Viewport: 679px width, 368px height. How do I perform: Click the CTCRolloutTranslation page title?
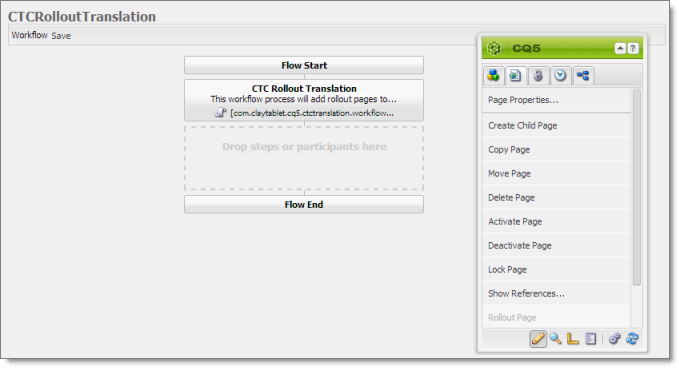click(82, 16)
